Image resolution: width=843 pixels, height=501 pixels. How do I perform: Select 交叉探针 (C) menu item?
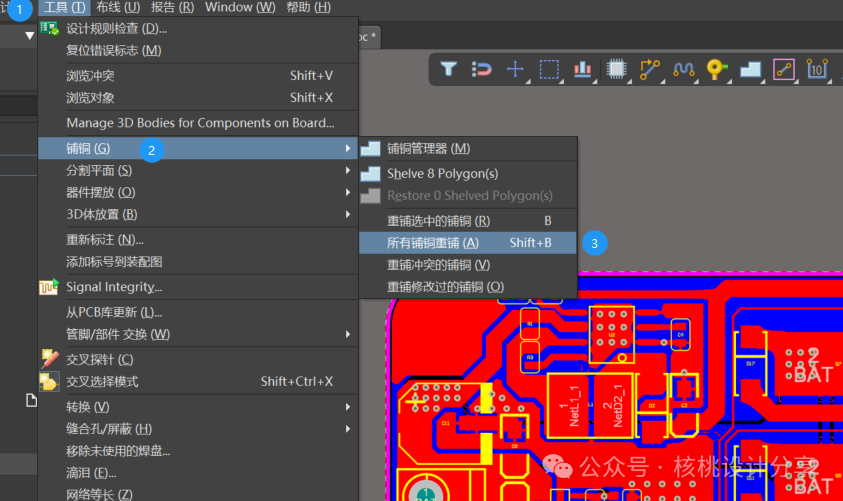[x=198, y=360]
